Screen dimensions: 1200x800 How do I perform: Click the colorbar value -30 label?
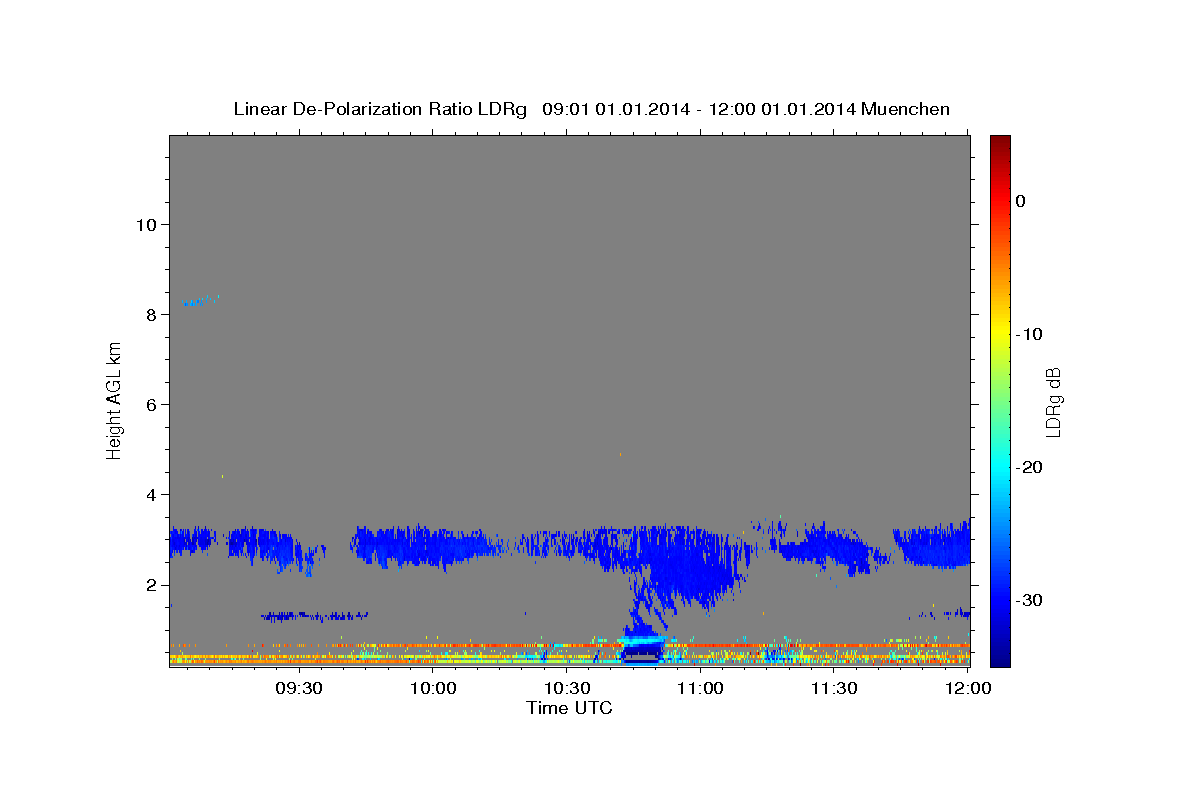1027,600
